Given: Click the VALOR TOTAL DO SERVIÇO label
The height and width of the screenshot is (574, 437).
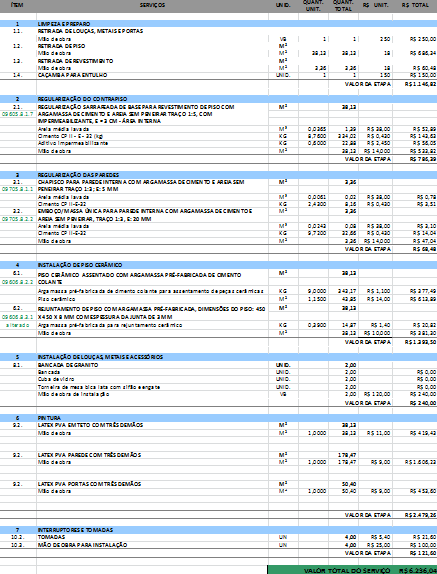Looking at the screenshot, I should pos(347,571).
